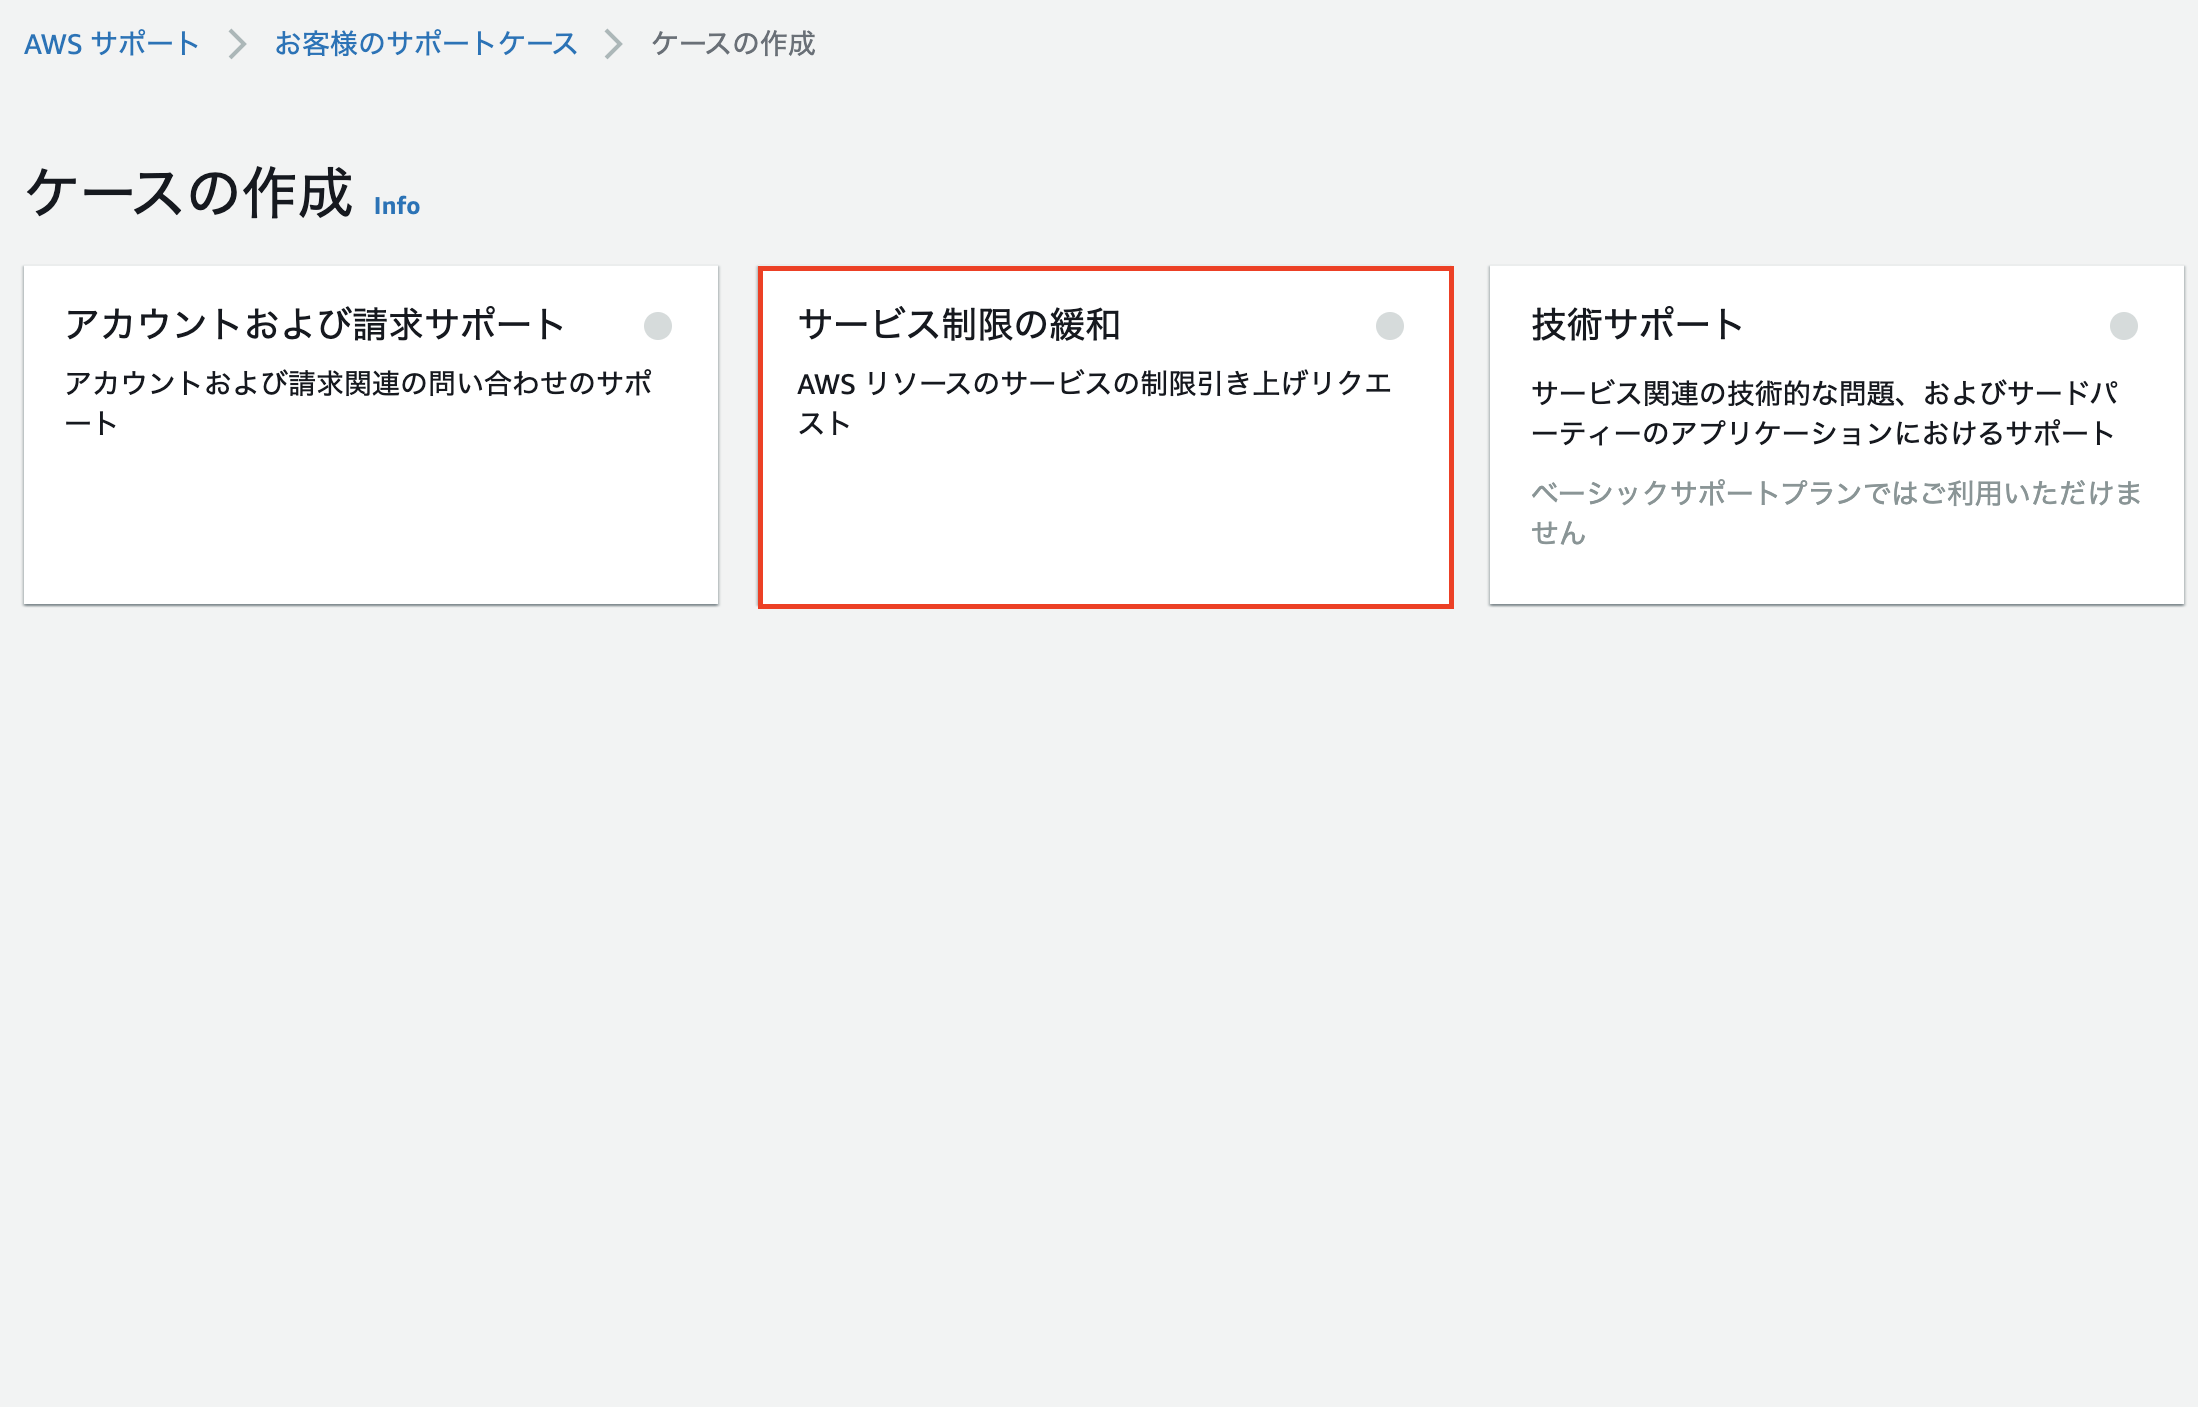This screenshot has height=1407, width=2198.
Task: Click the radio circle on the billing support card
Action: (x=659, y=325)
